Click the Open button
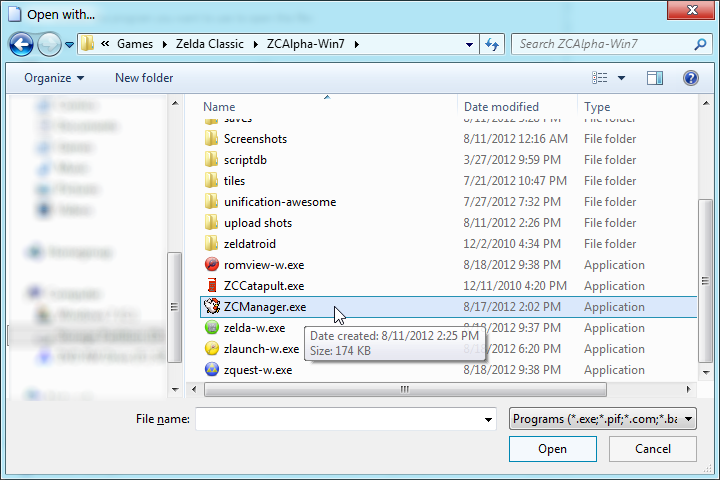720x480 pixels. click(552, 449)
